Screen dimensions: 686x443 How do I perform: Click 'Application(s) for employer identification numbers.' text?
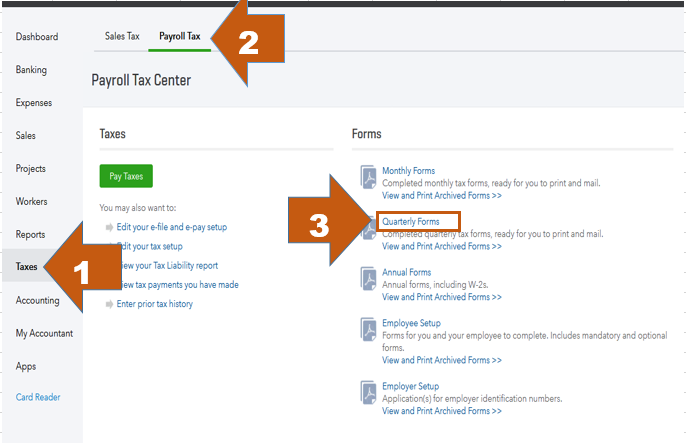tap(472, 398)
